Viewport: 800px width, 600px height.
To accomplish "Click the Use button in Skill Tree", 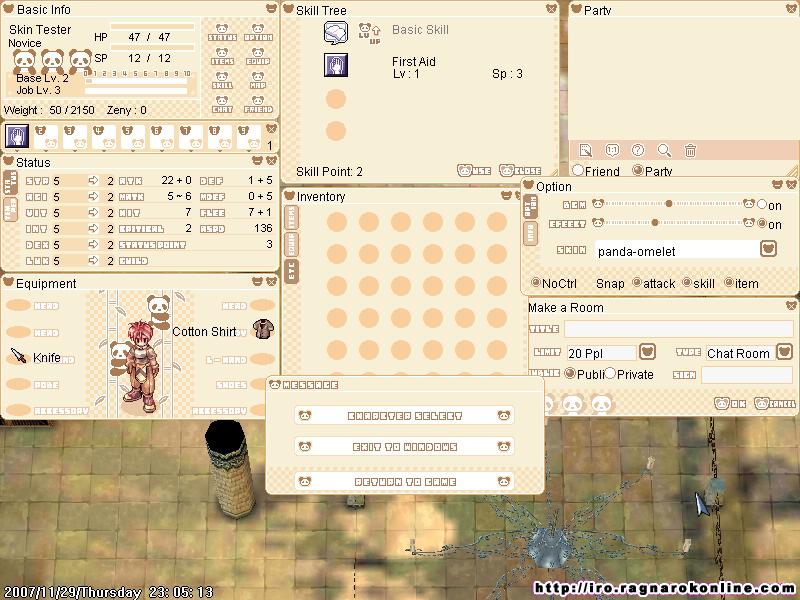I will click(x=474, y=170).
